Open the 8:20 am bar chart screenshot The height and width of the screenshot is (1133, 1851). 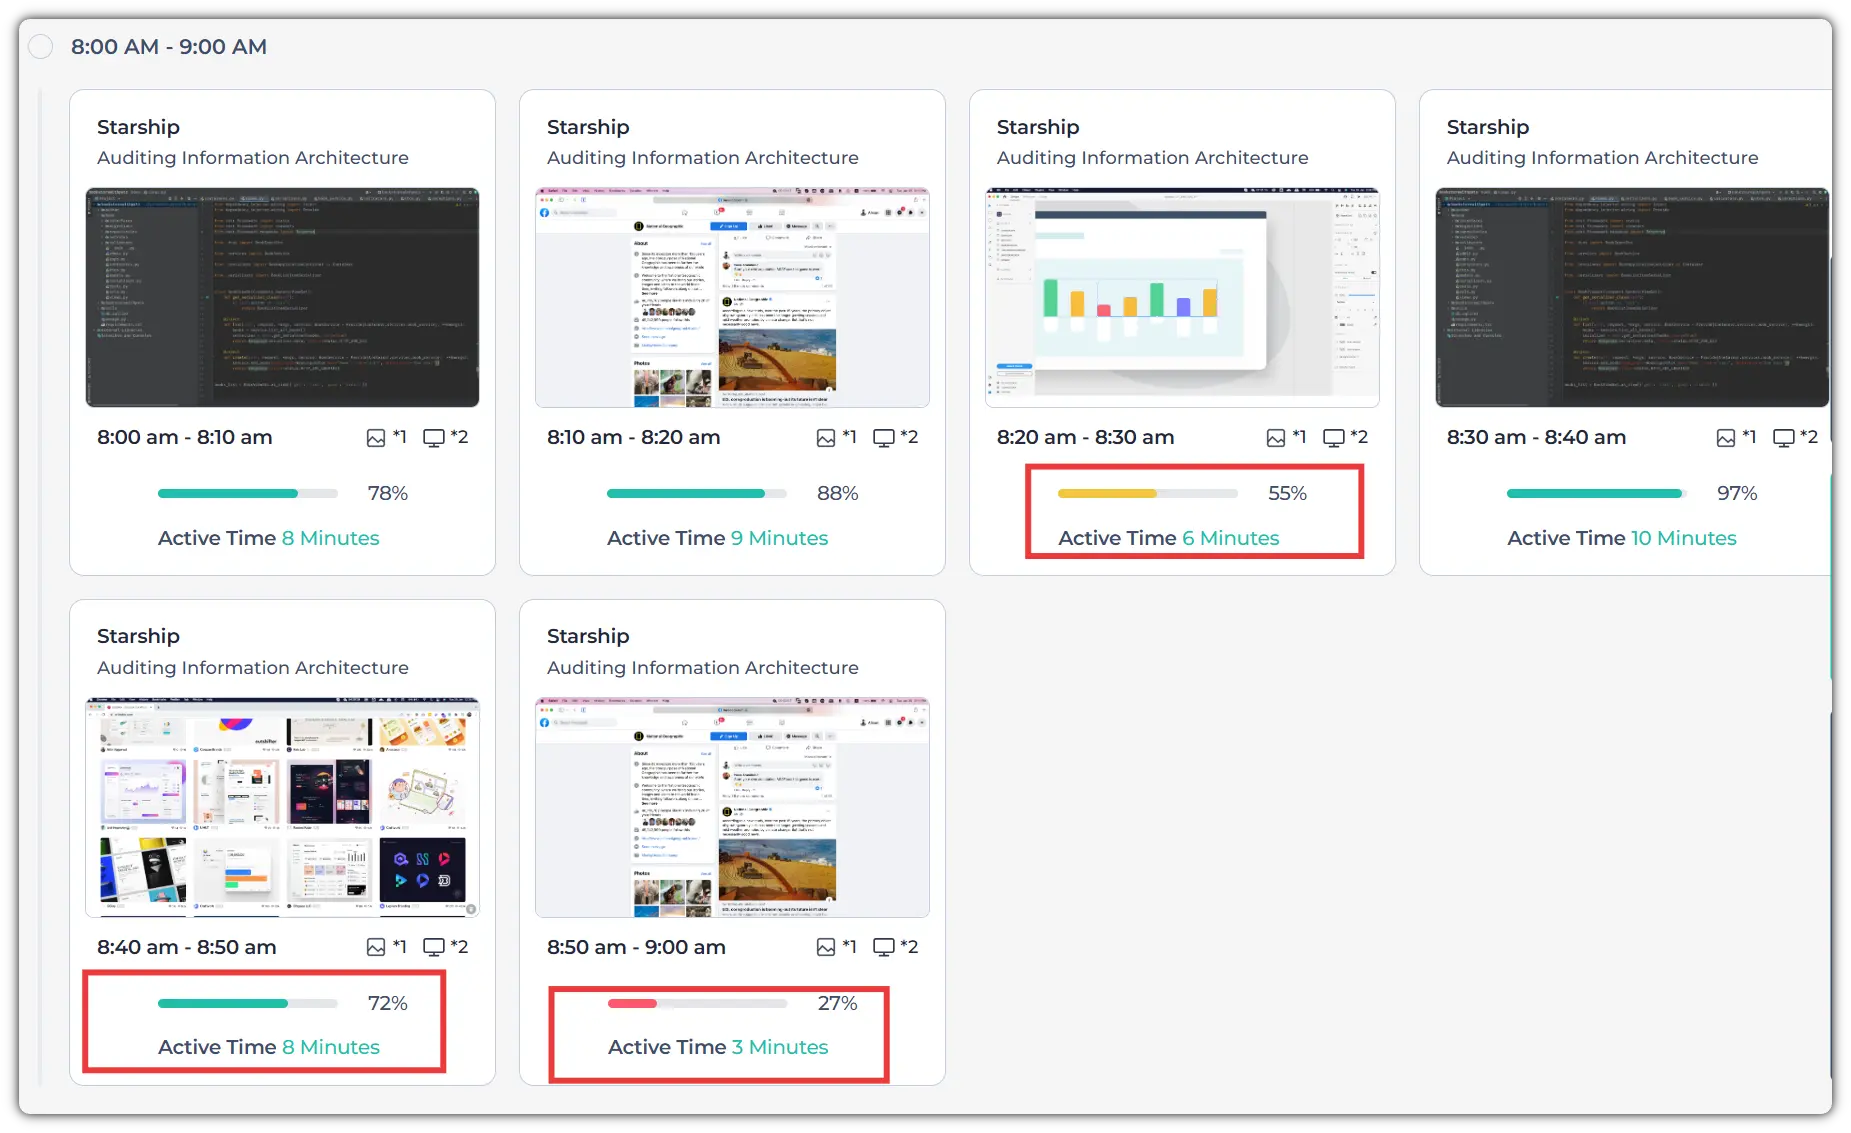[1182, 297]
